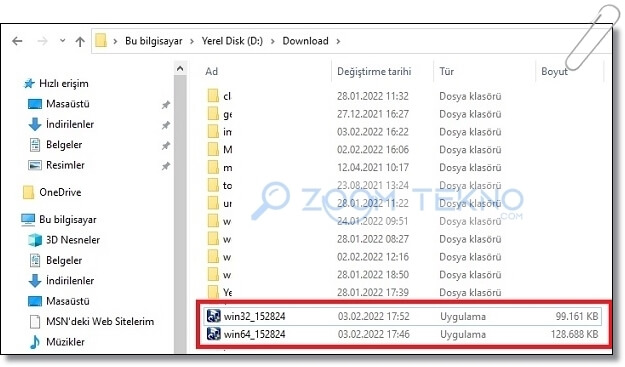This screenshot has height=367, width=625.
Task: Click the pin icon beside Masaüstü
Action: [x=165, y=105]
